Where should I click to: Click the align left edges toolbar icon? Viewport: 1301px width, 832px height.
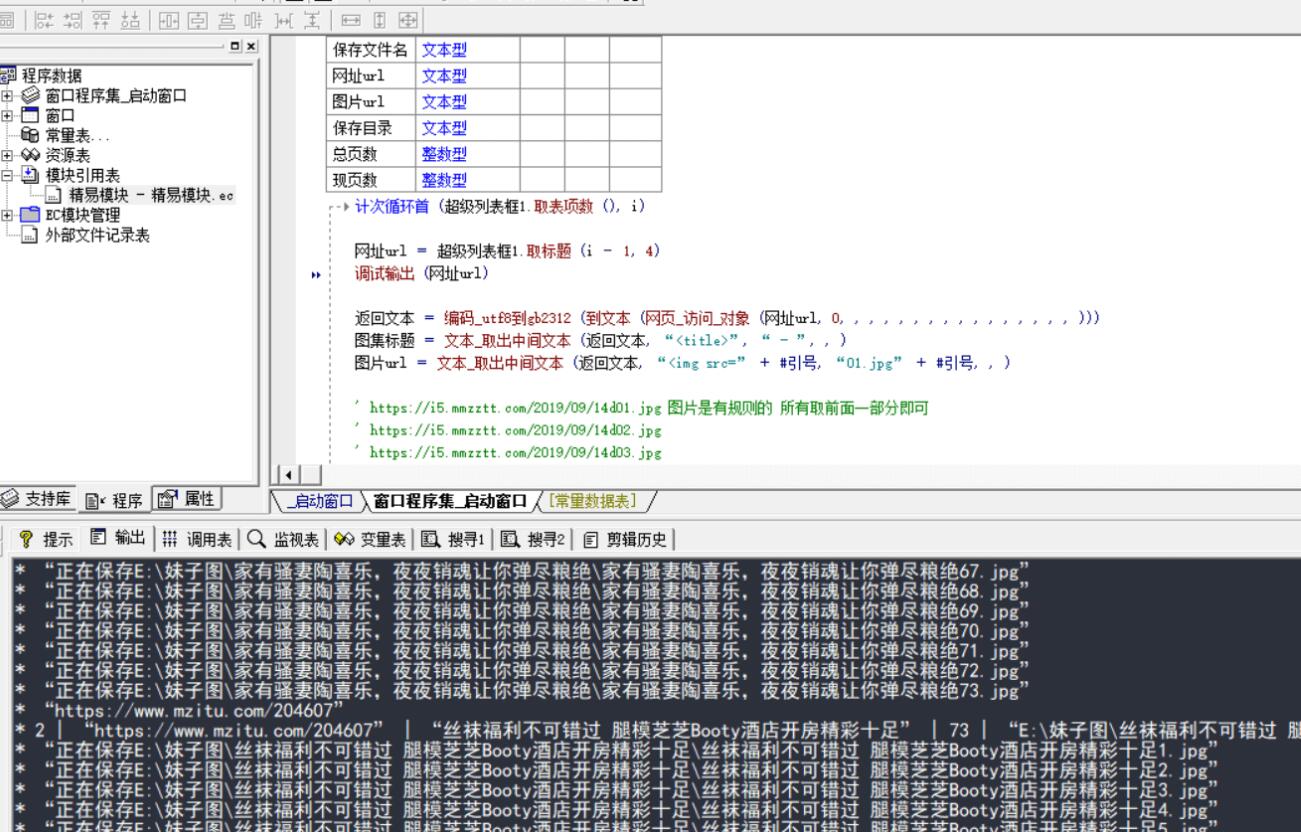[45, 20]
